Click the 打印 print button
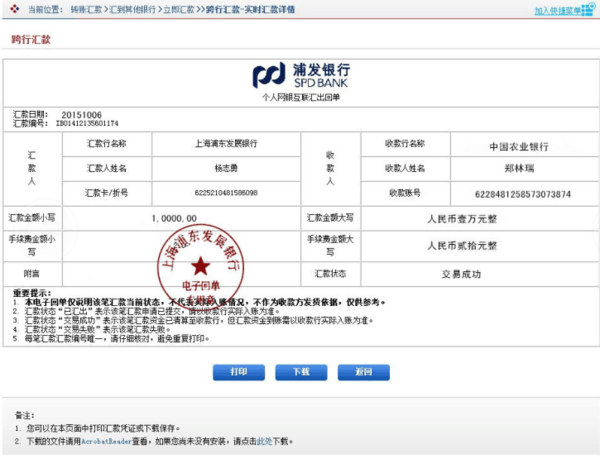Screen dimensions: 600x459 point(239,372)
